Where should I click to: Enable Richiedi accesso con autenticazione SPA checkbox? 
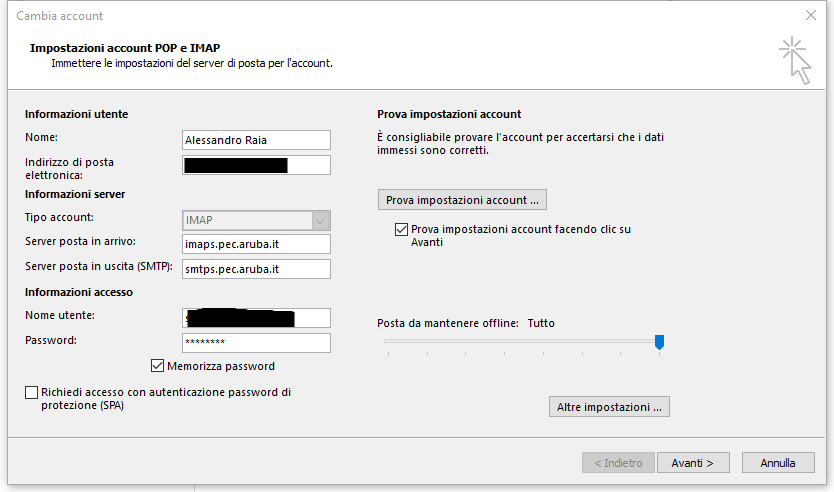[31, 392]
